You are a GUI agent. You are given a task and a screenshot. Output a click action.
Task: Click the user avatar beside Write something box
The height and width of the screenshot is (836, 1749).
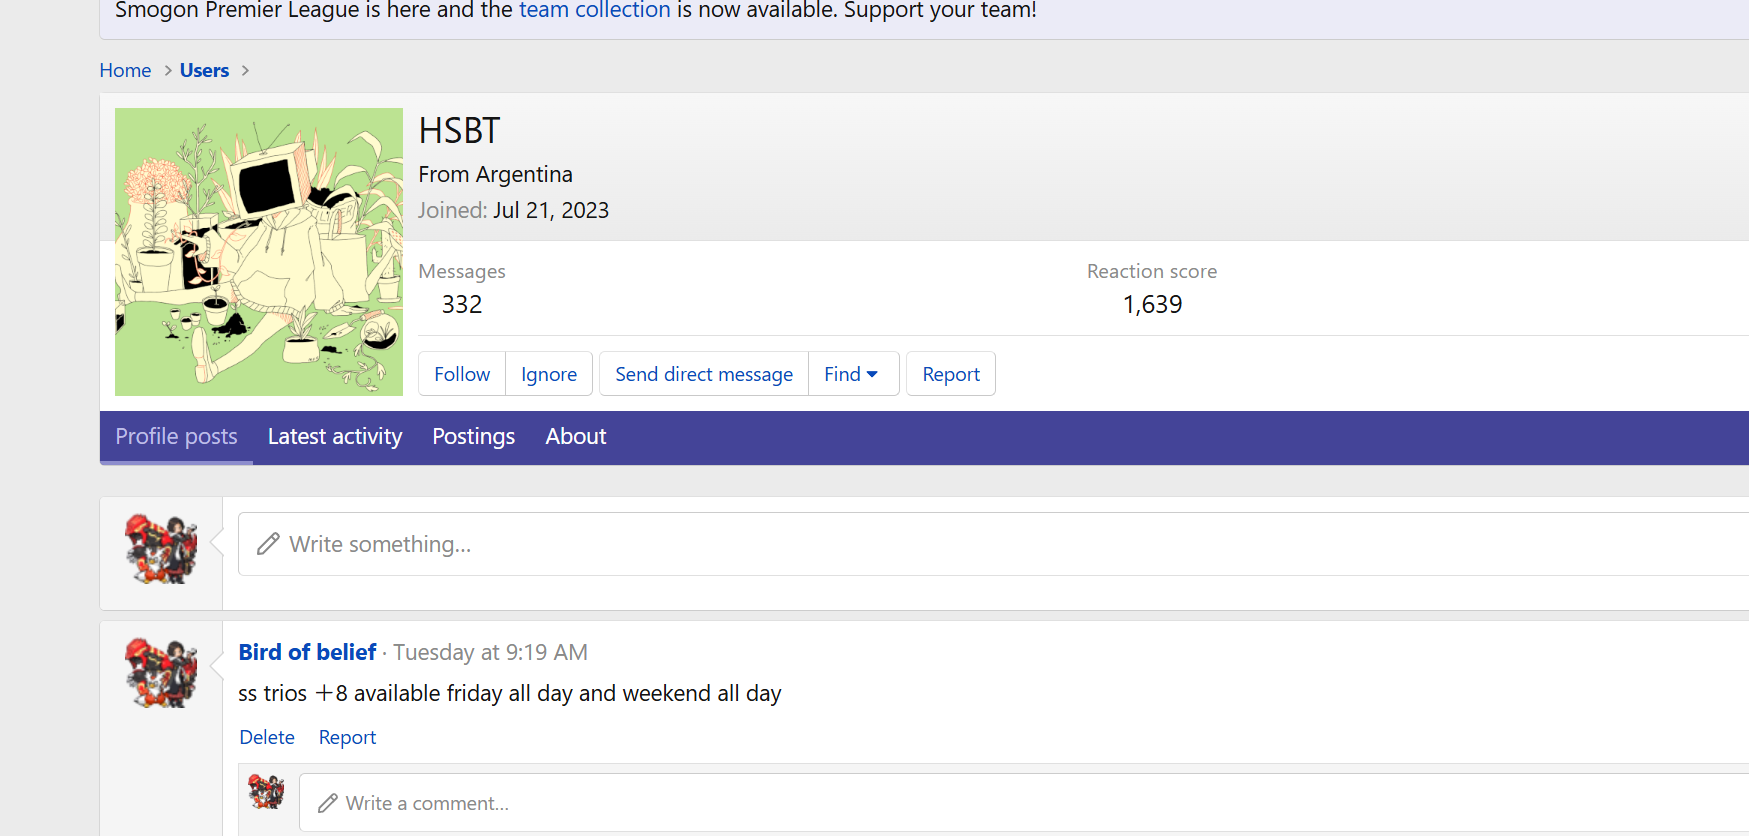[x=161, y=548]
